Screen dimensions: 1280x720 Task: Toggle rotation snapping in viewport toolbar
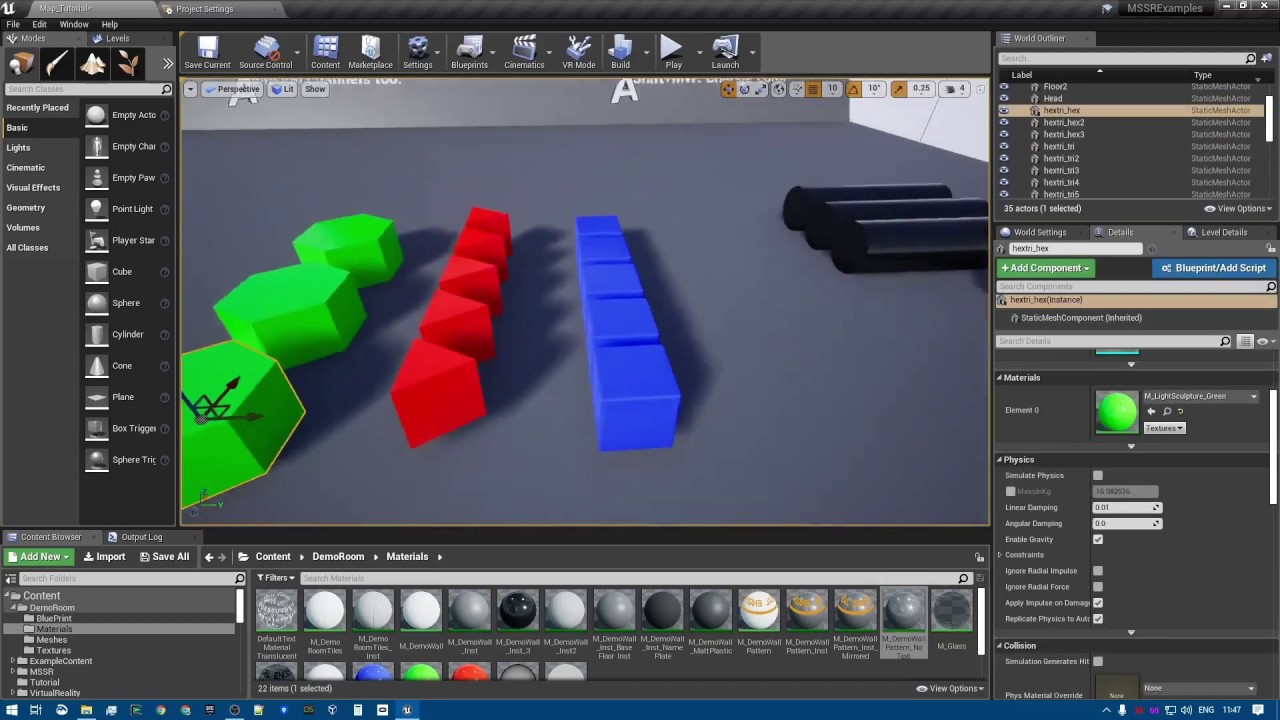(853, 89)
